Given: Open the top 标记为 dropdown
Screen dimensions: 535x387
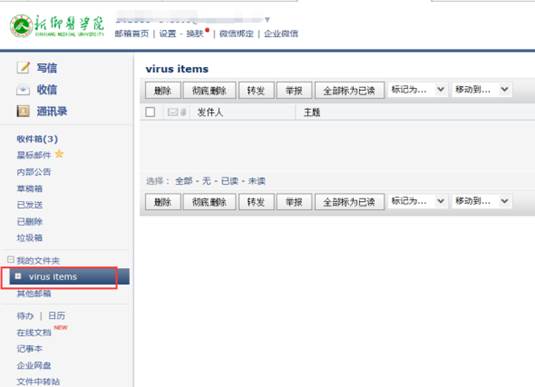Looking at the screenshot, I should click(x=418, y=90).
